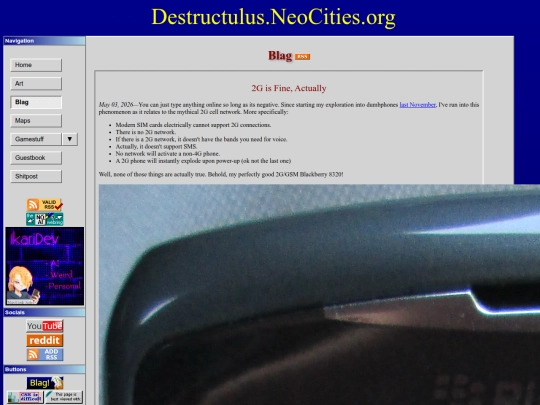Follow the 'last November' link
The image size is (540, 405).
pos(417,105)
